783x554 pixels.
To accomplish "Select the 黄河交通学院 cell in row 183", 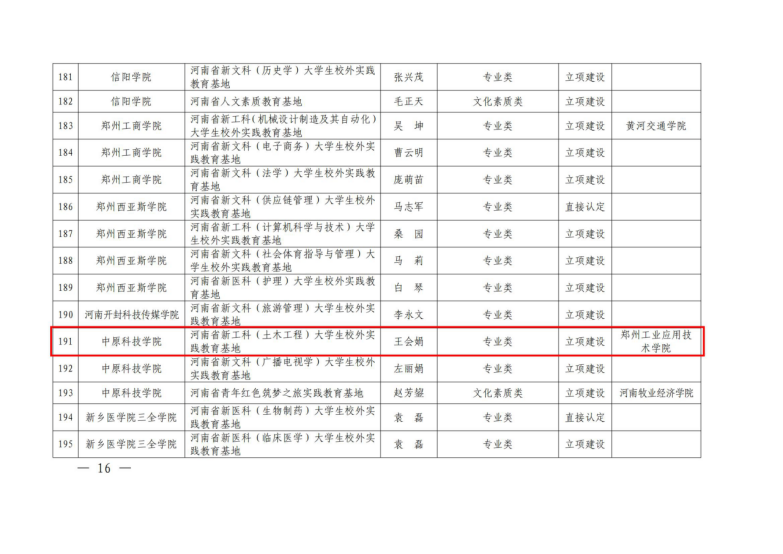I will coord(656,127).
